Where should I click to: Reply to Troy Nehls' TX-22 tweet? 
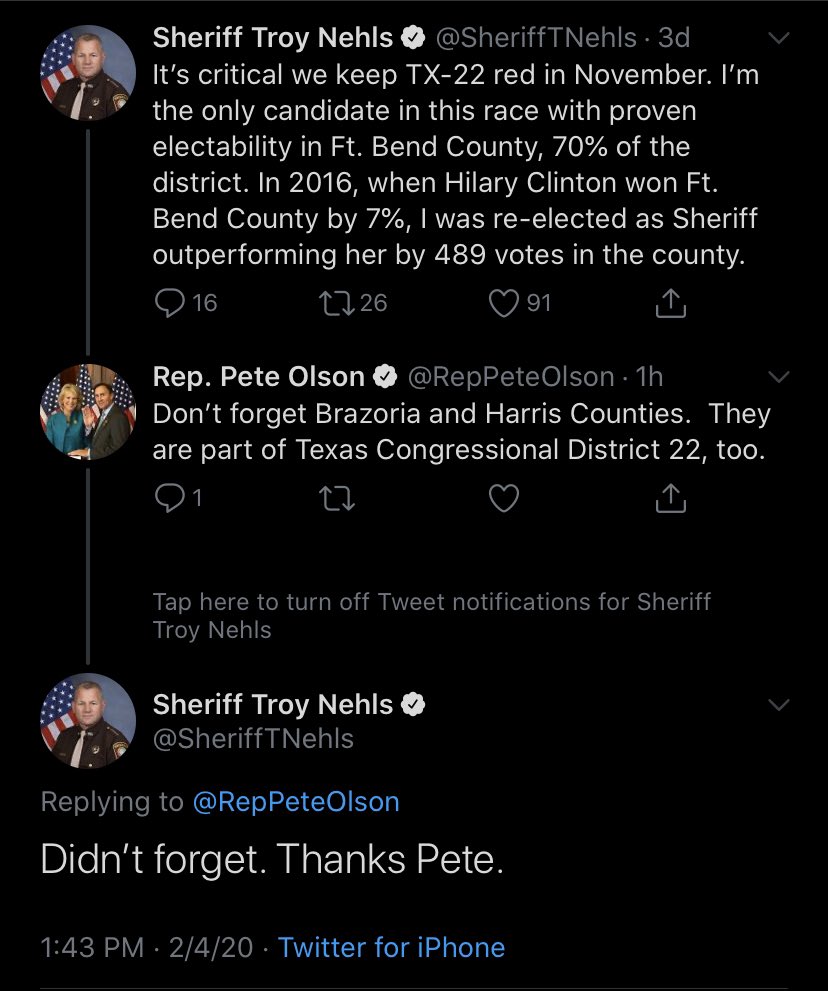(x=170, y=303)
